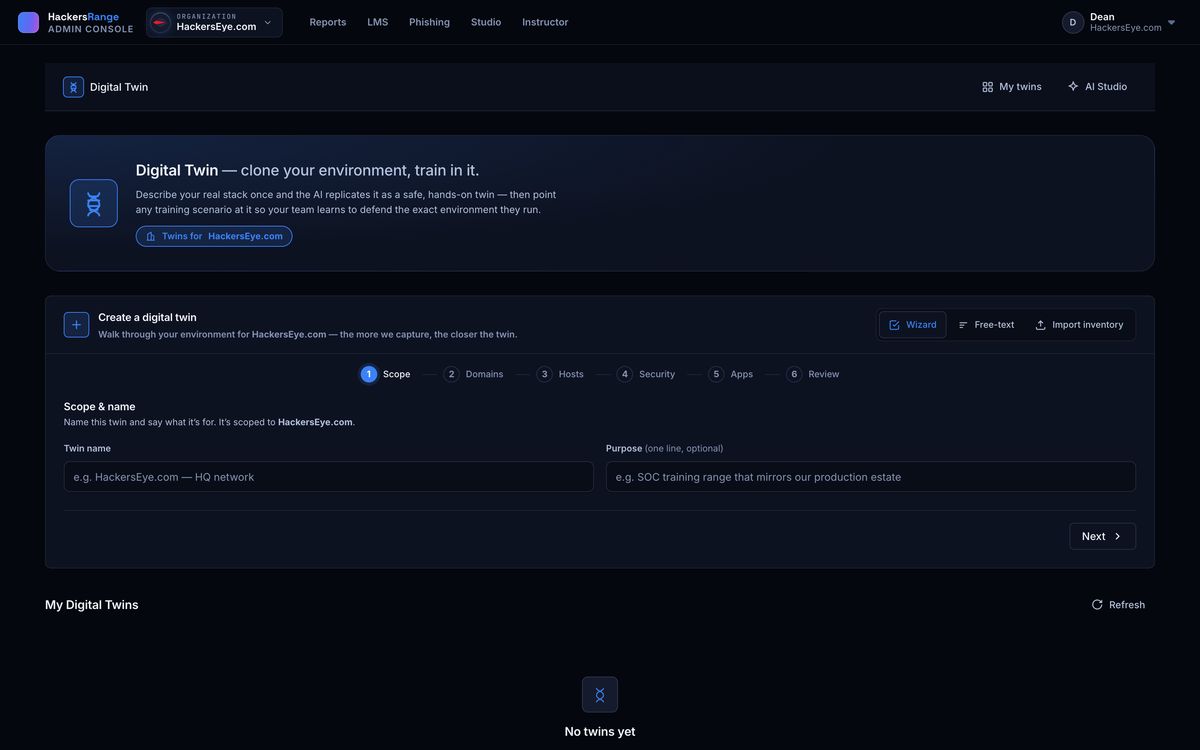
Task: Select the Wizard mode tab
Action: click(x=913, y=325)
